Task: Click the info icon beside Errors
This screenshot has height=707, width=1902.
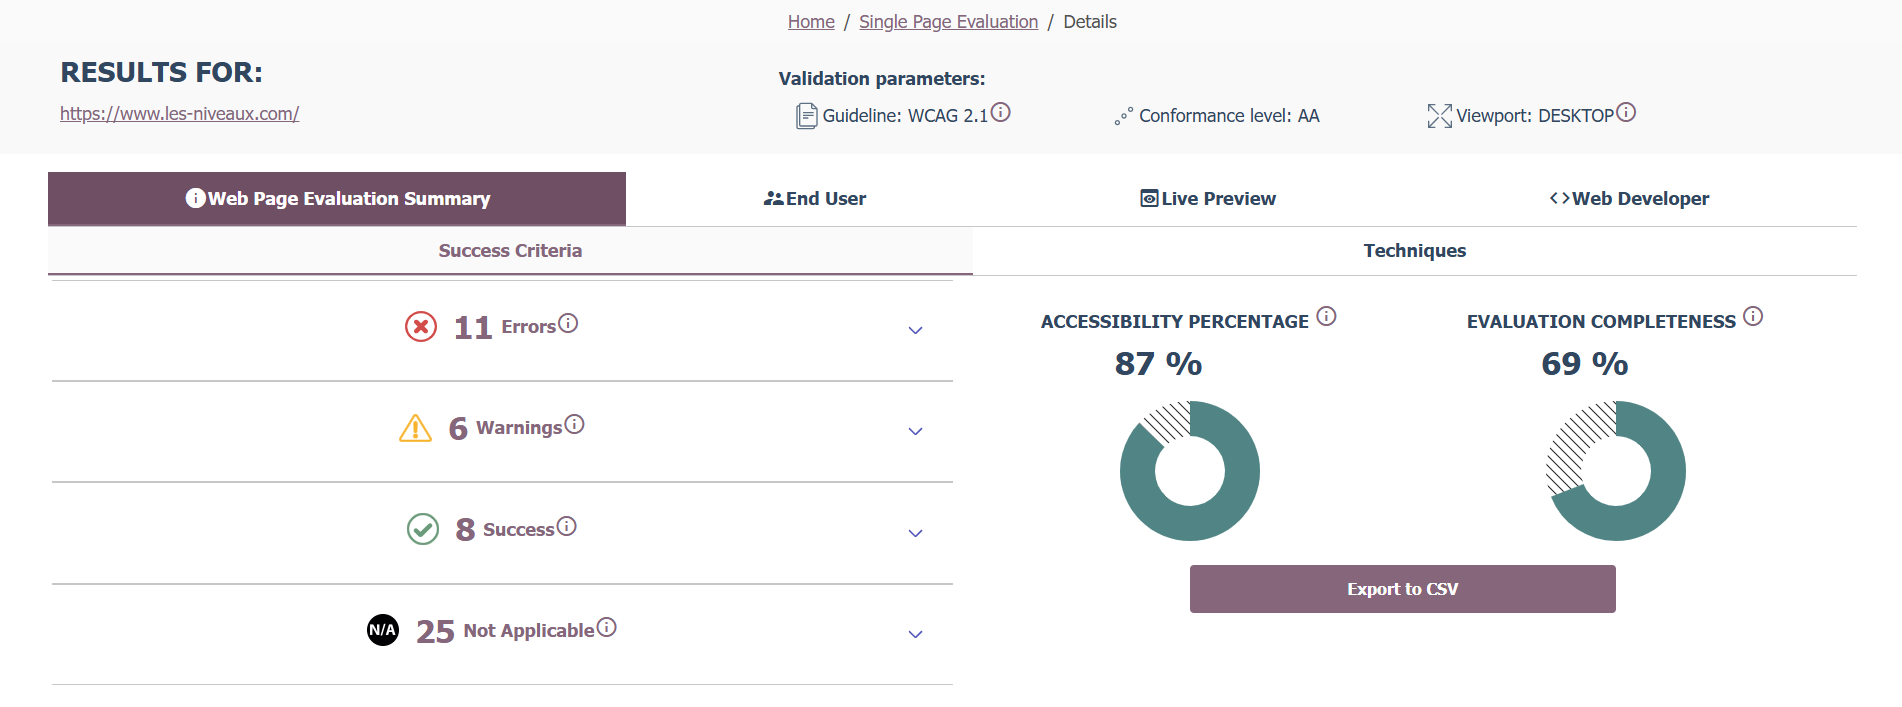Action: 568,323
